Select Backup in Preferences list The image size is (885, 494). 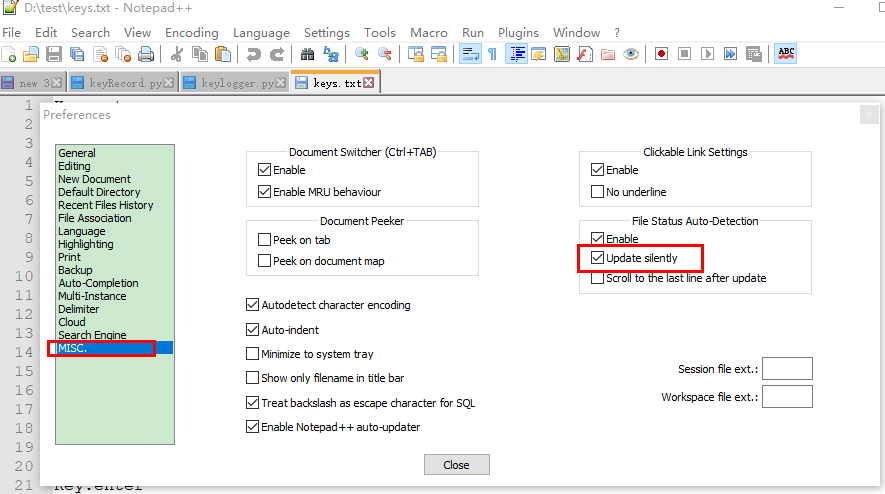(75, 270)
